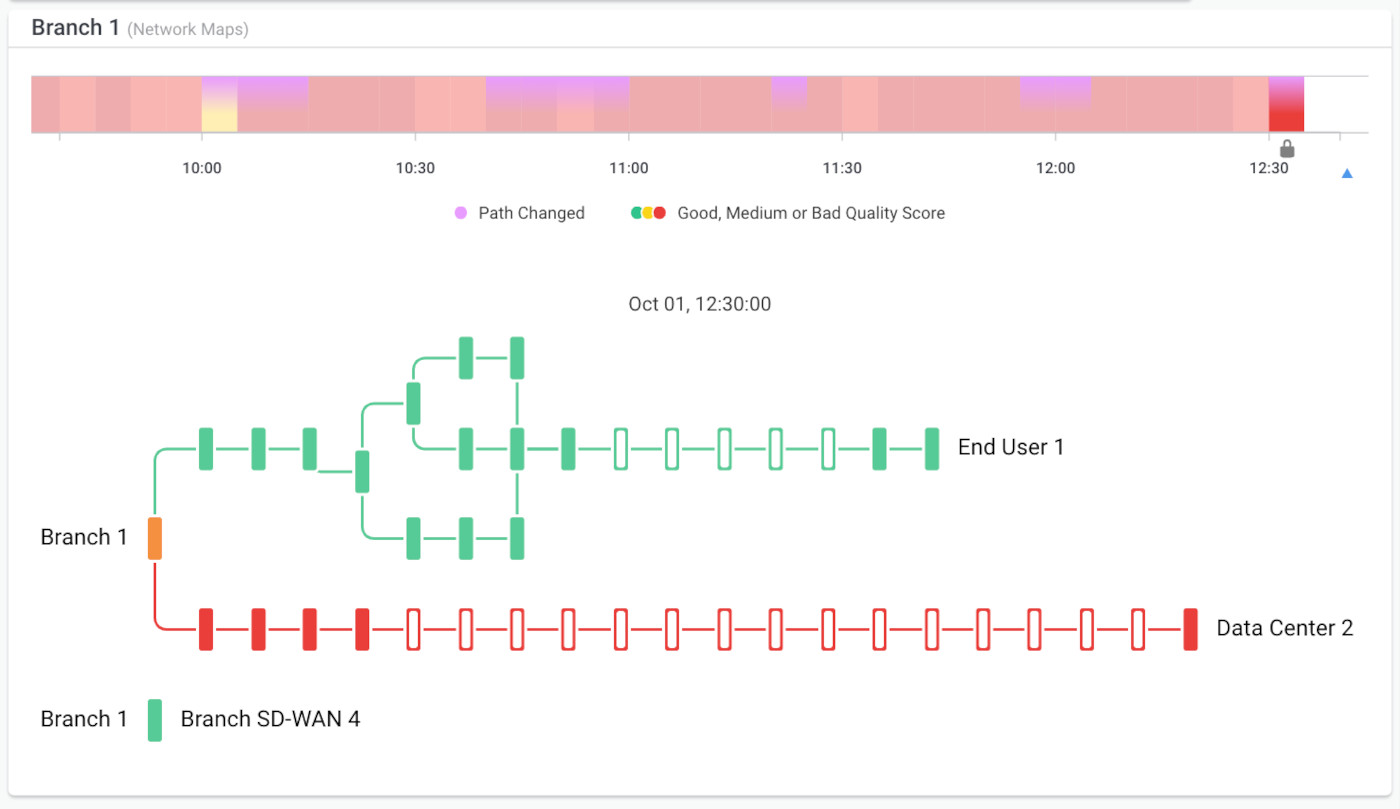The width and height of the screenshot is (1400, 809).
Task: Click the 10:30 time label on the timeline
Action: pos(415,168)
